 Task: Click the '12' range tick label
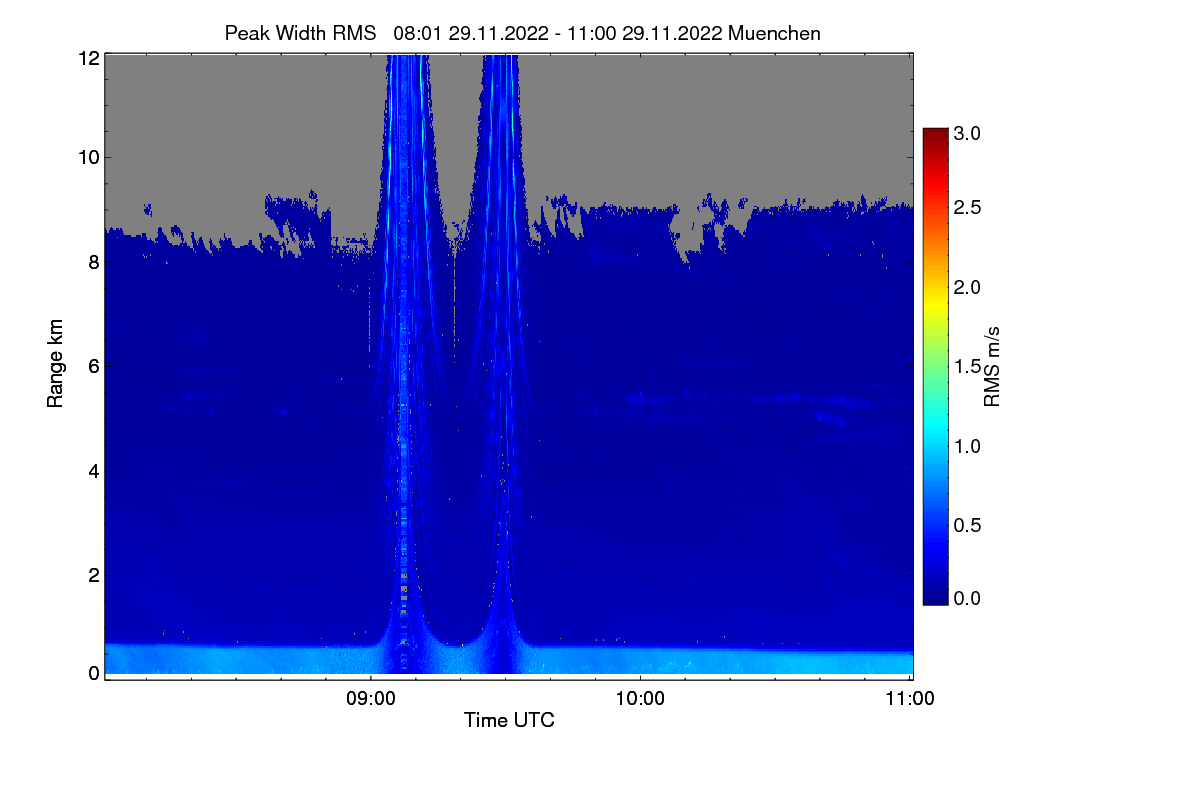pyautogui.click(x=89, y=58)
